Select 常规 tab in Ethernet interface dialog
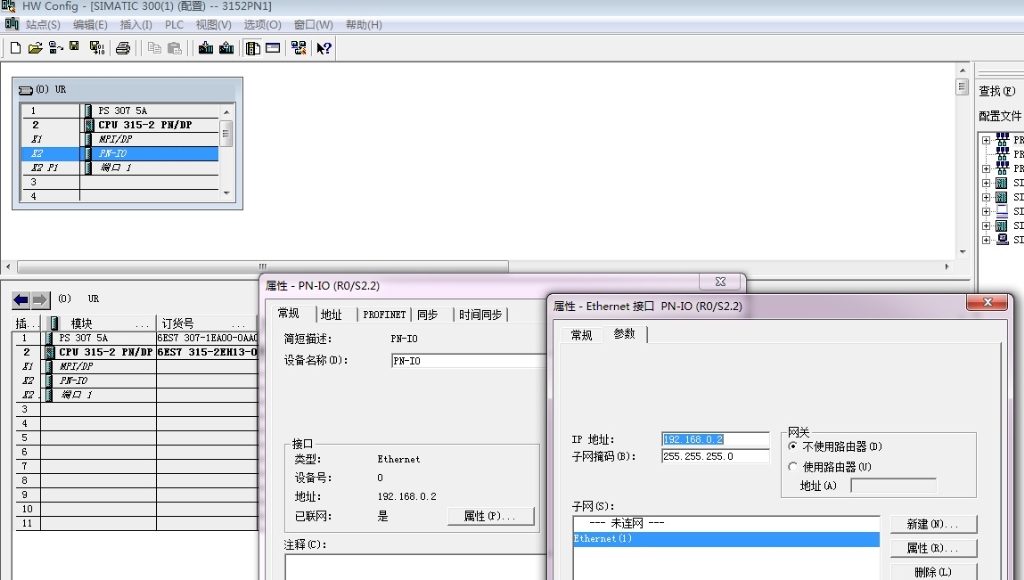 coord(581,335)
